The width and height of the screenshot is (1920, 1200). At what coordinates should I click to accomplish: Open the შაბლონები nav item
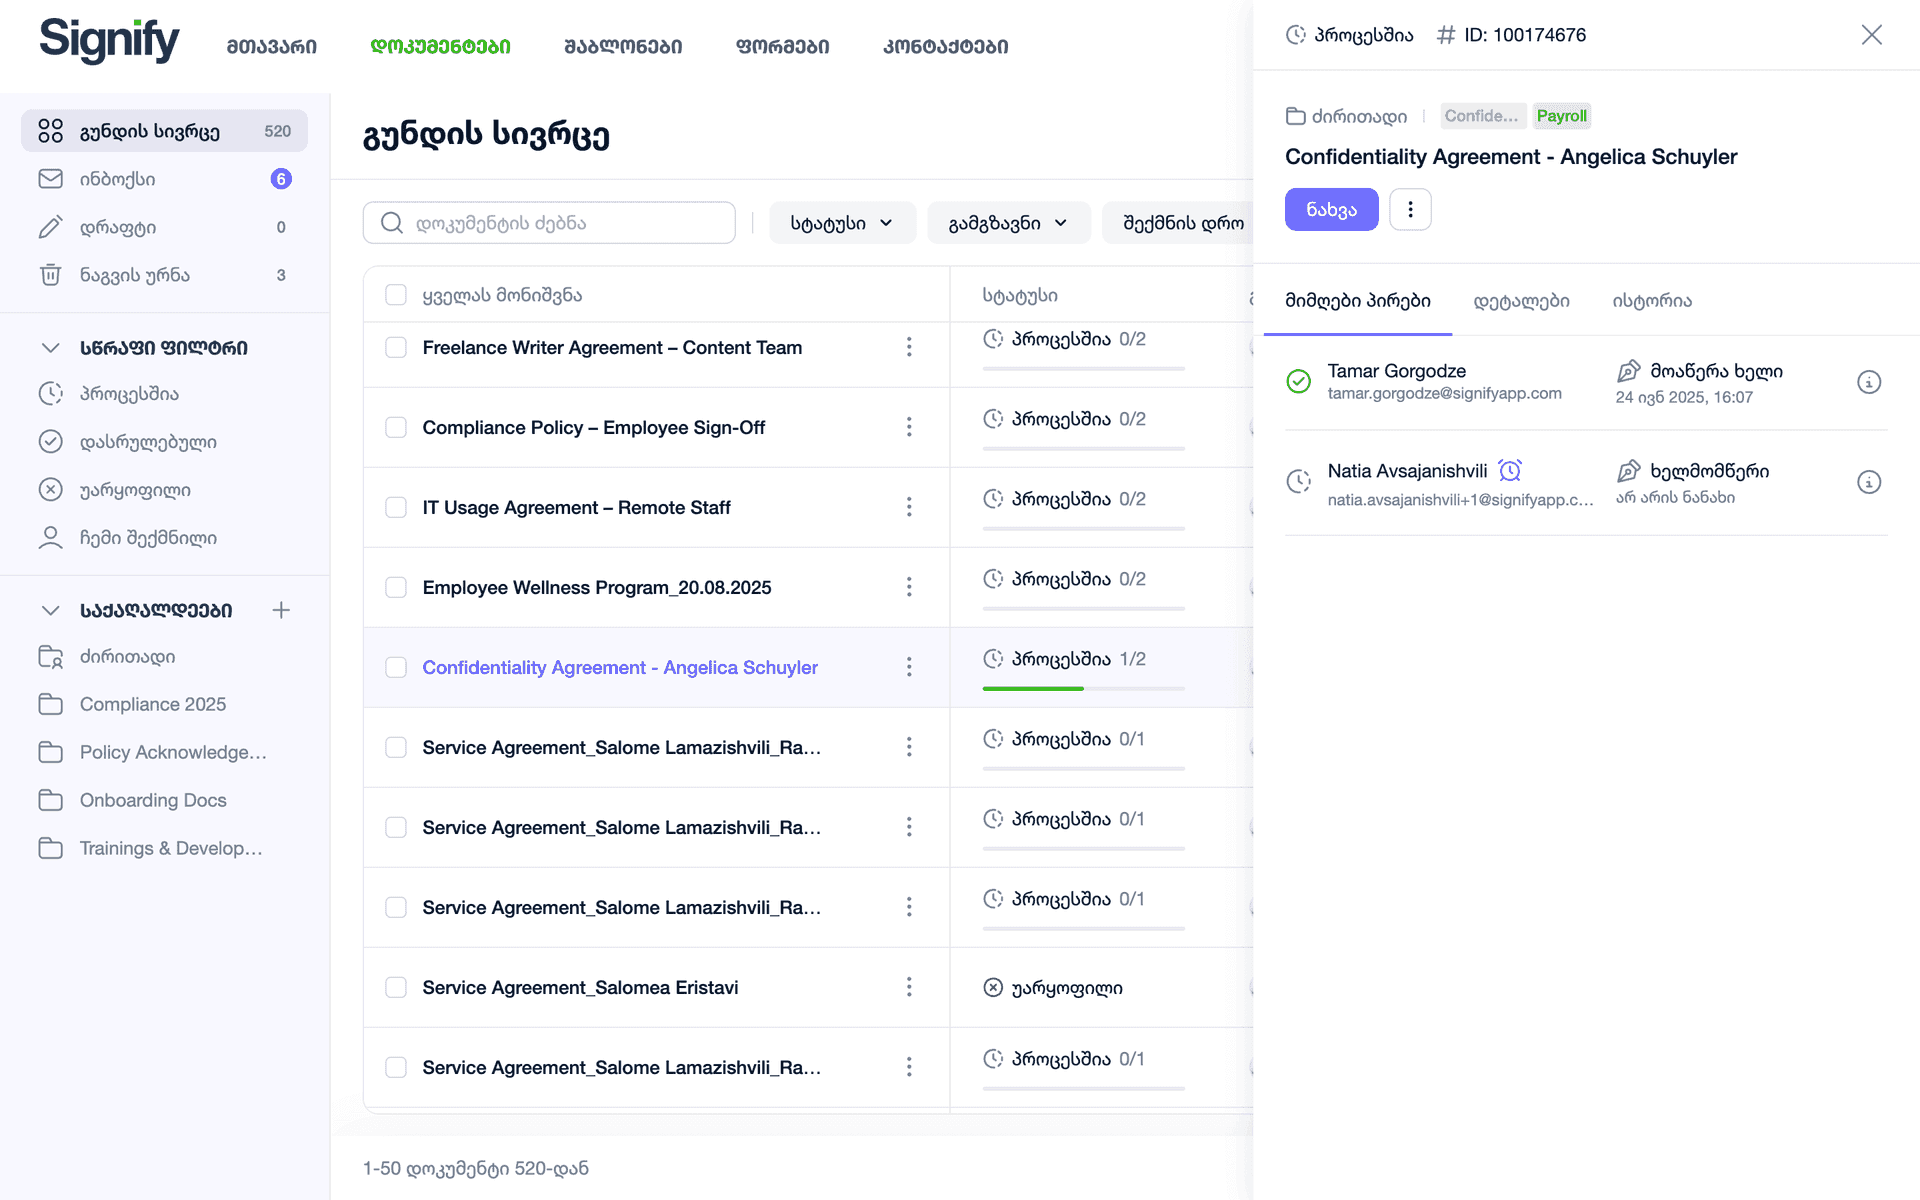[x=623, y=46]
